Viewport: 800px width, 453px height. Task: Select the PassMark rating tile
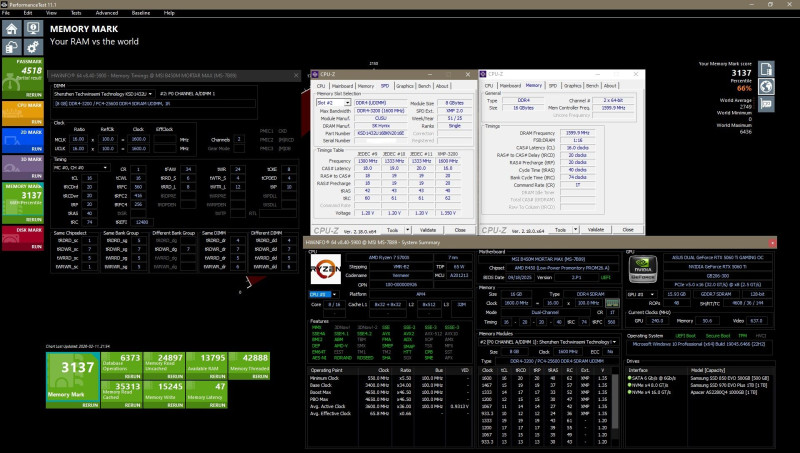(23, 78)
